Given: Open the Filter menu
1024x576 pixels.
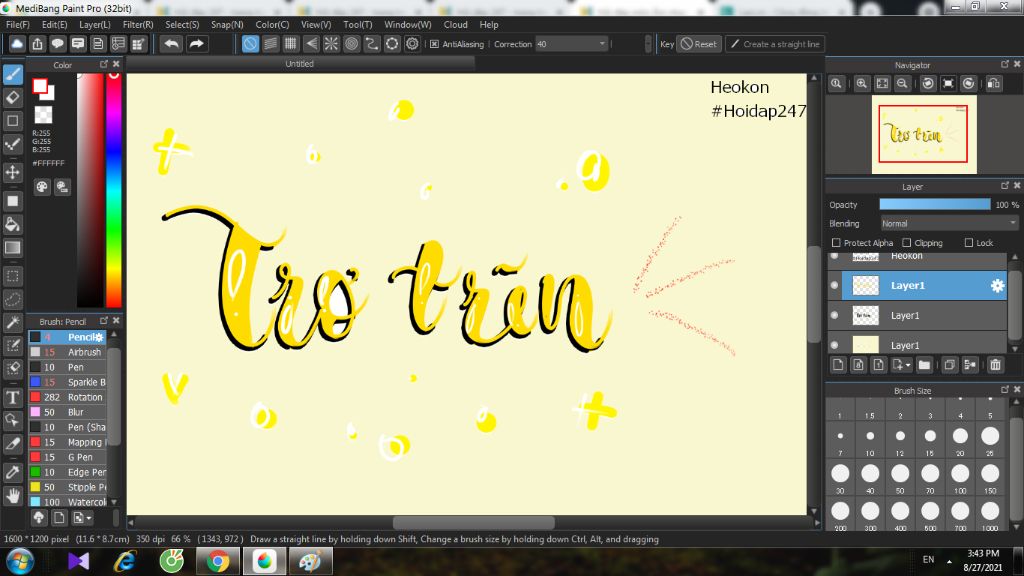Looking at the screenshot, I should (x=138, y=25).
